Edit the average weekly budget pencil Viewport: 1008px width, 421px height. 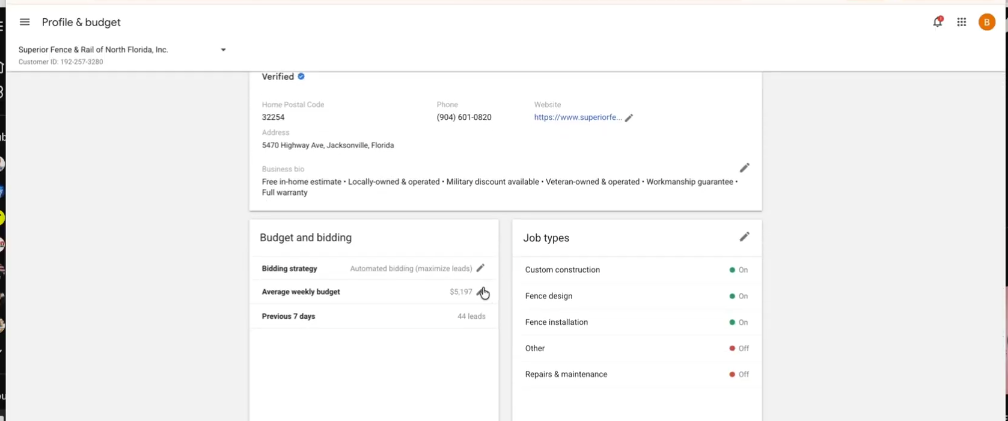coord(482,292)
